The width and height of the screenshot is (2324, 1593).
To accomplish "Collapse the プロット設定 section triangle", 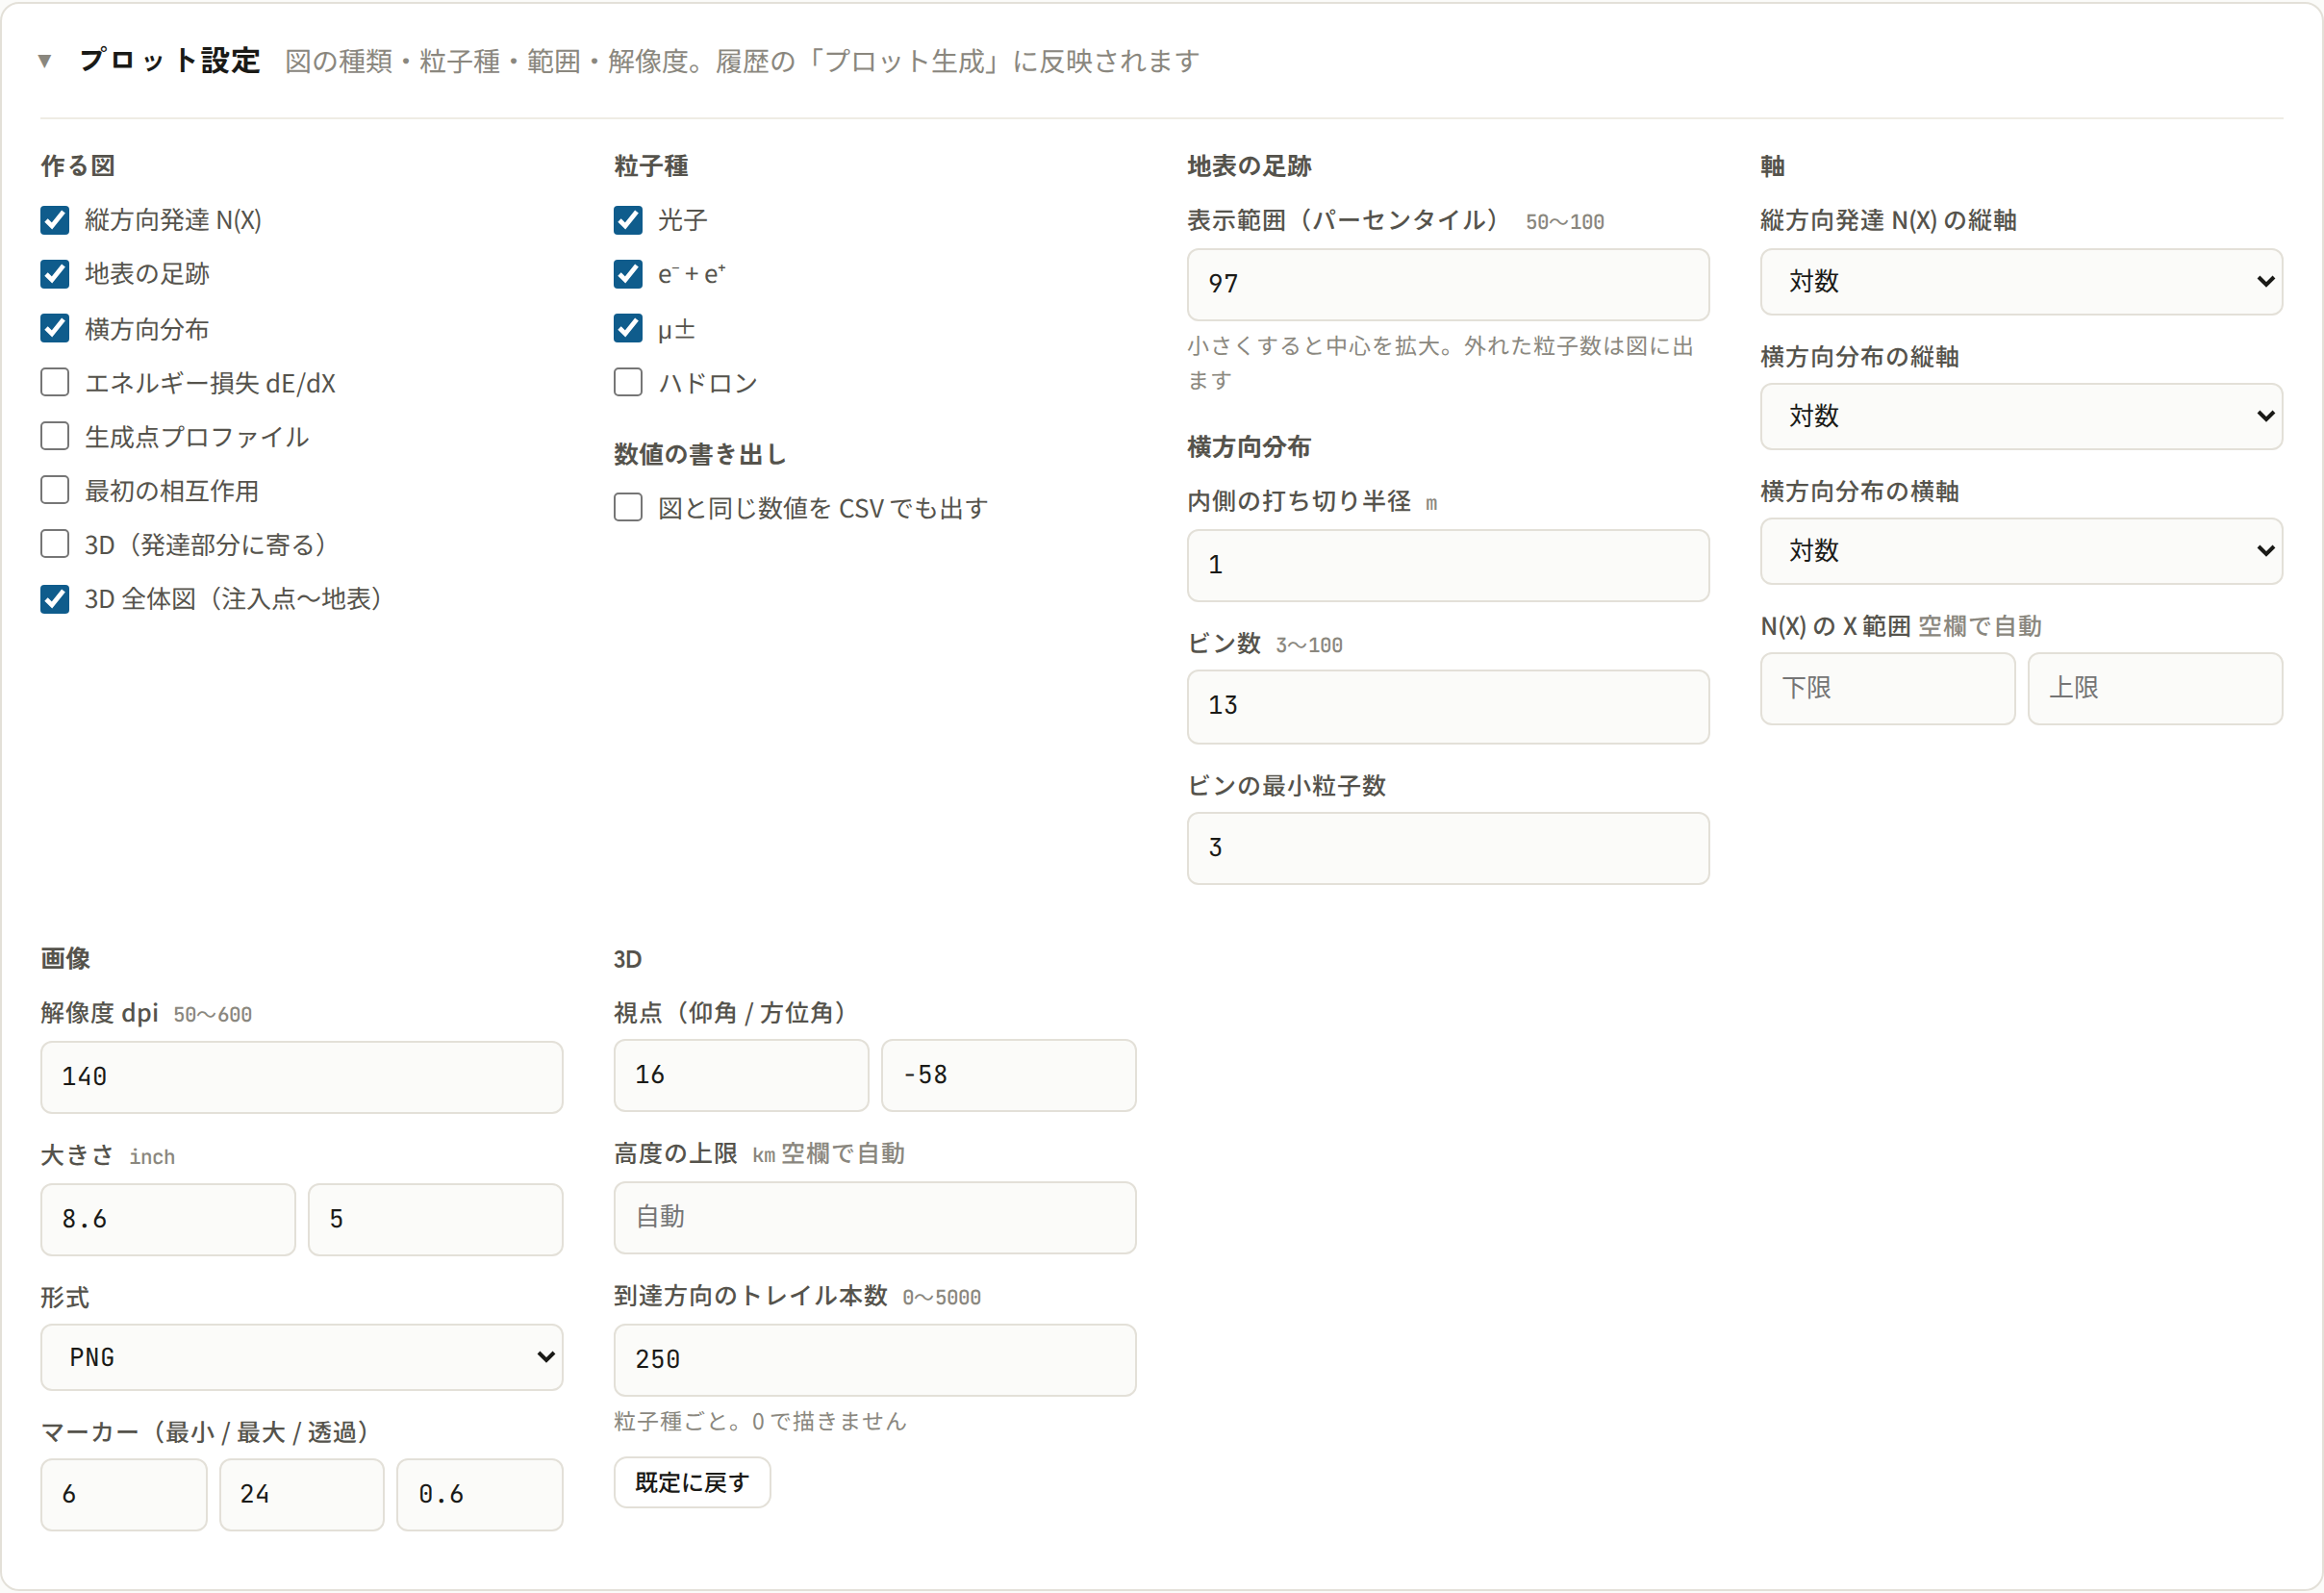I will [44, 61].
